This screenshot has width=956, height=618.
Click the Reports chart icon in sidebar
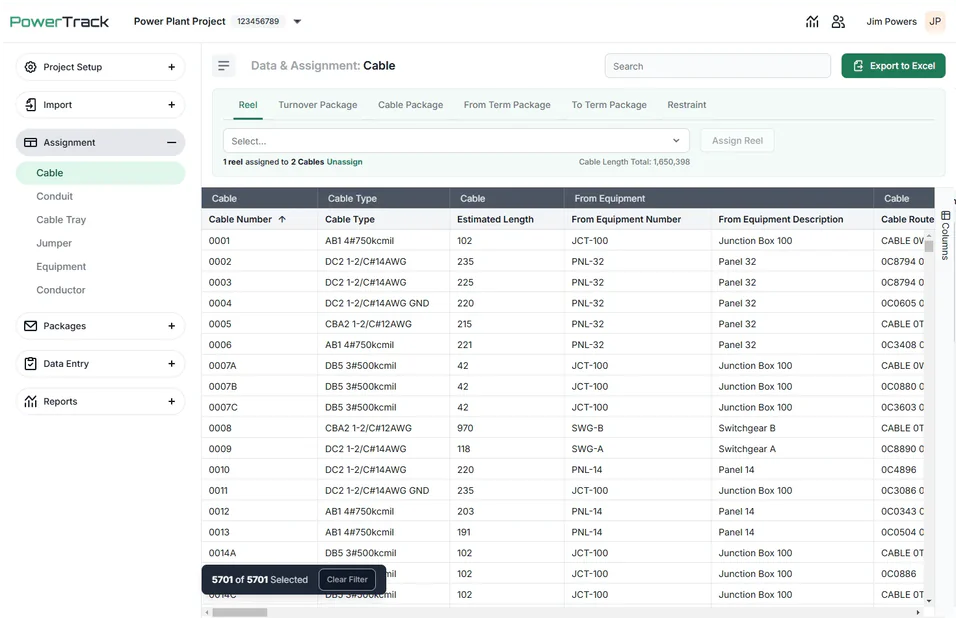coord(30,402)
